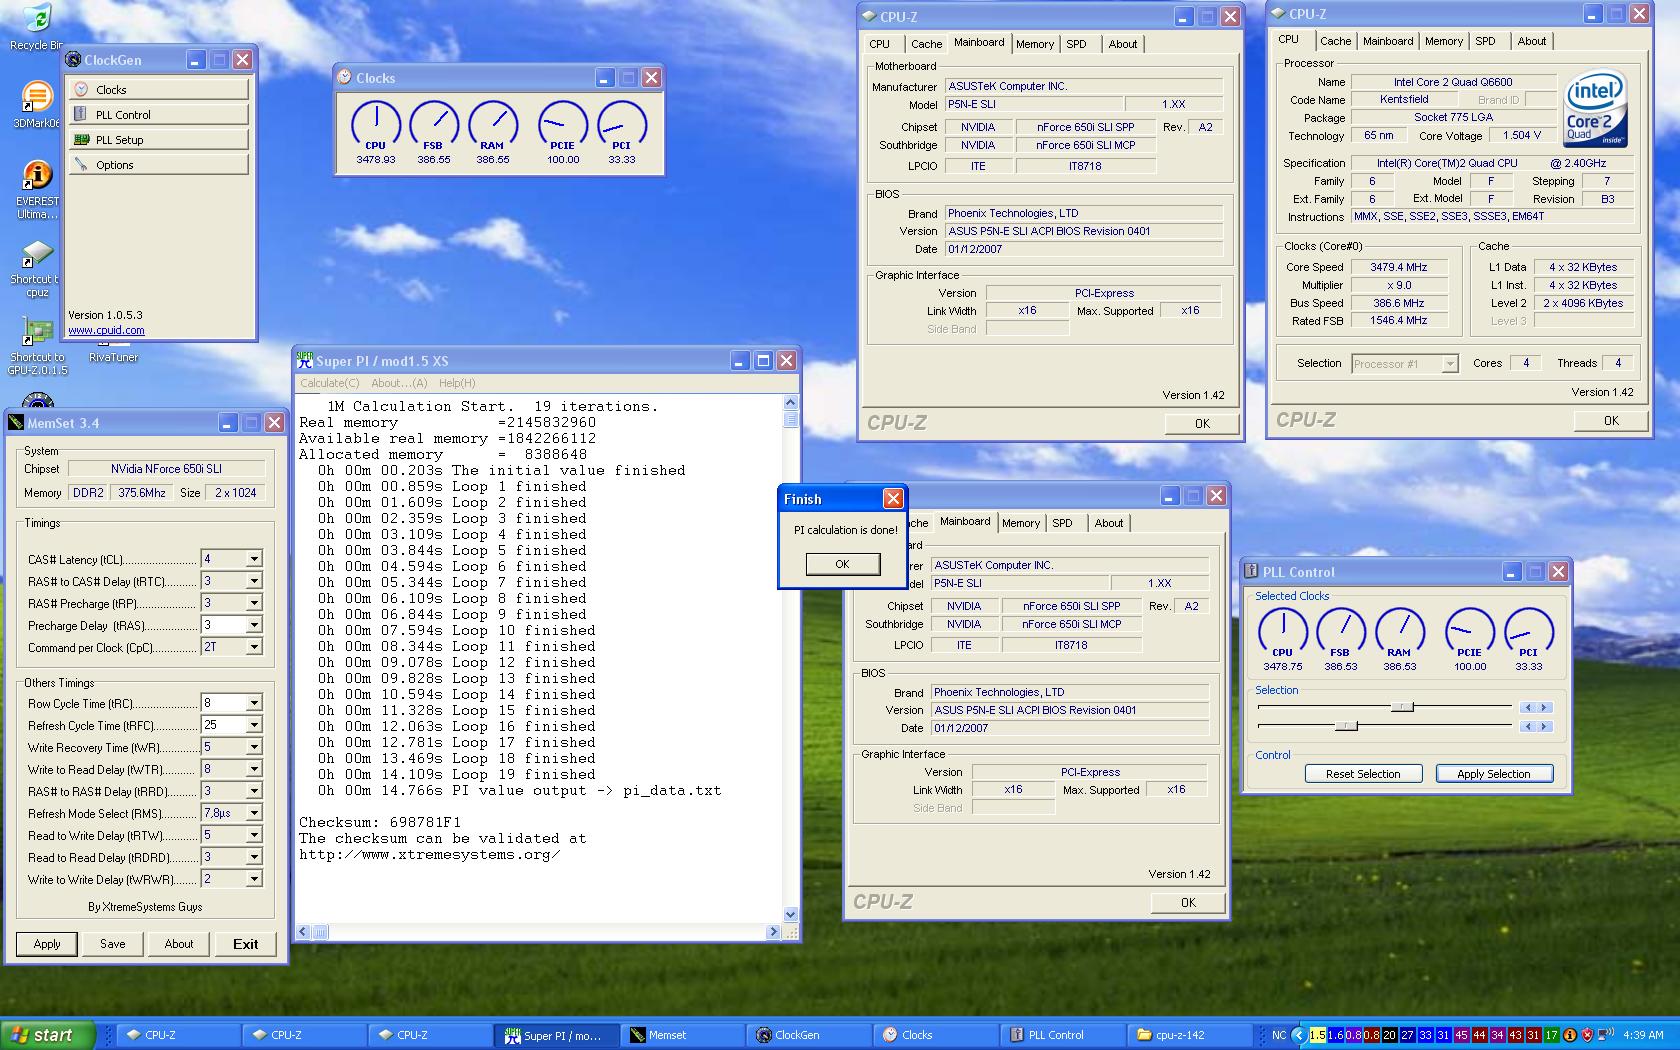Screen dimensions: 1680x1050
Task: Open the Row Cycle Time (tRC) dropdown
Action: click(x=254, y=703)
